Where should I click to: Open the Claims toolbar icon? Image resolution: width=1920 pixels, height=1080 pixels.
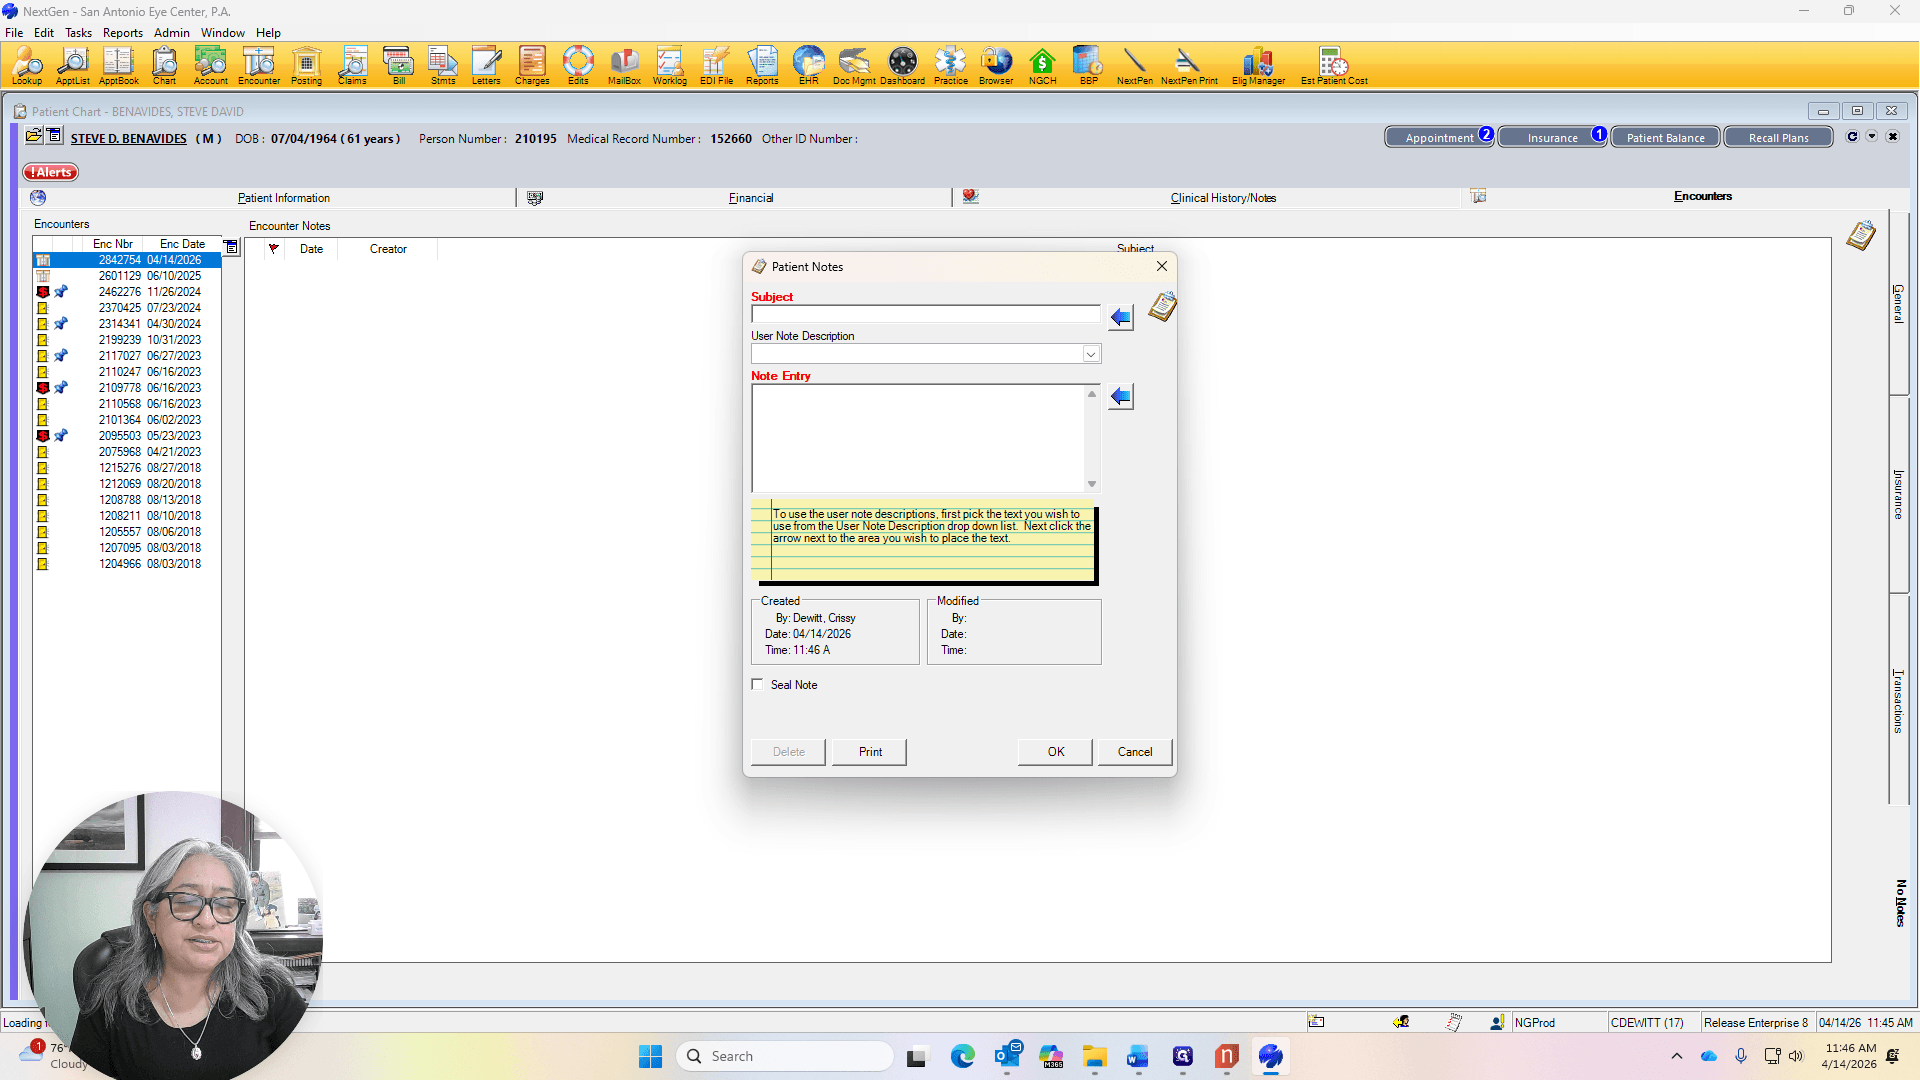point(352,66)
